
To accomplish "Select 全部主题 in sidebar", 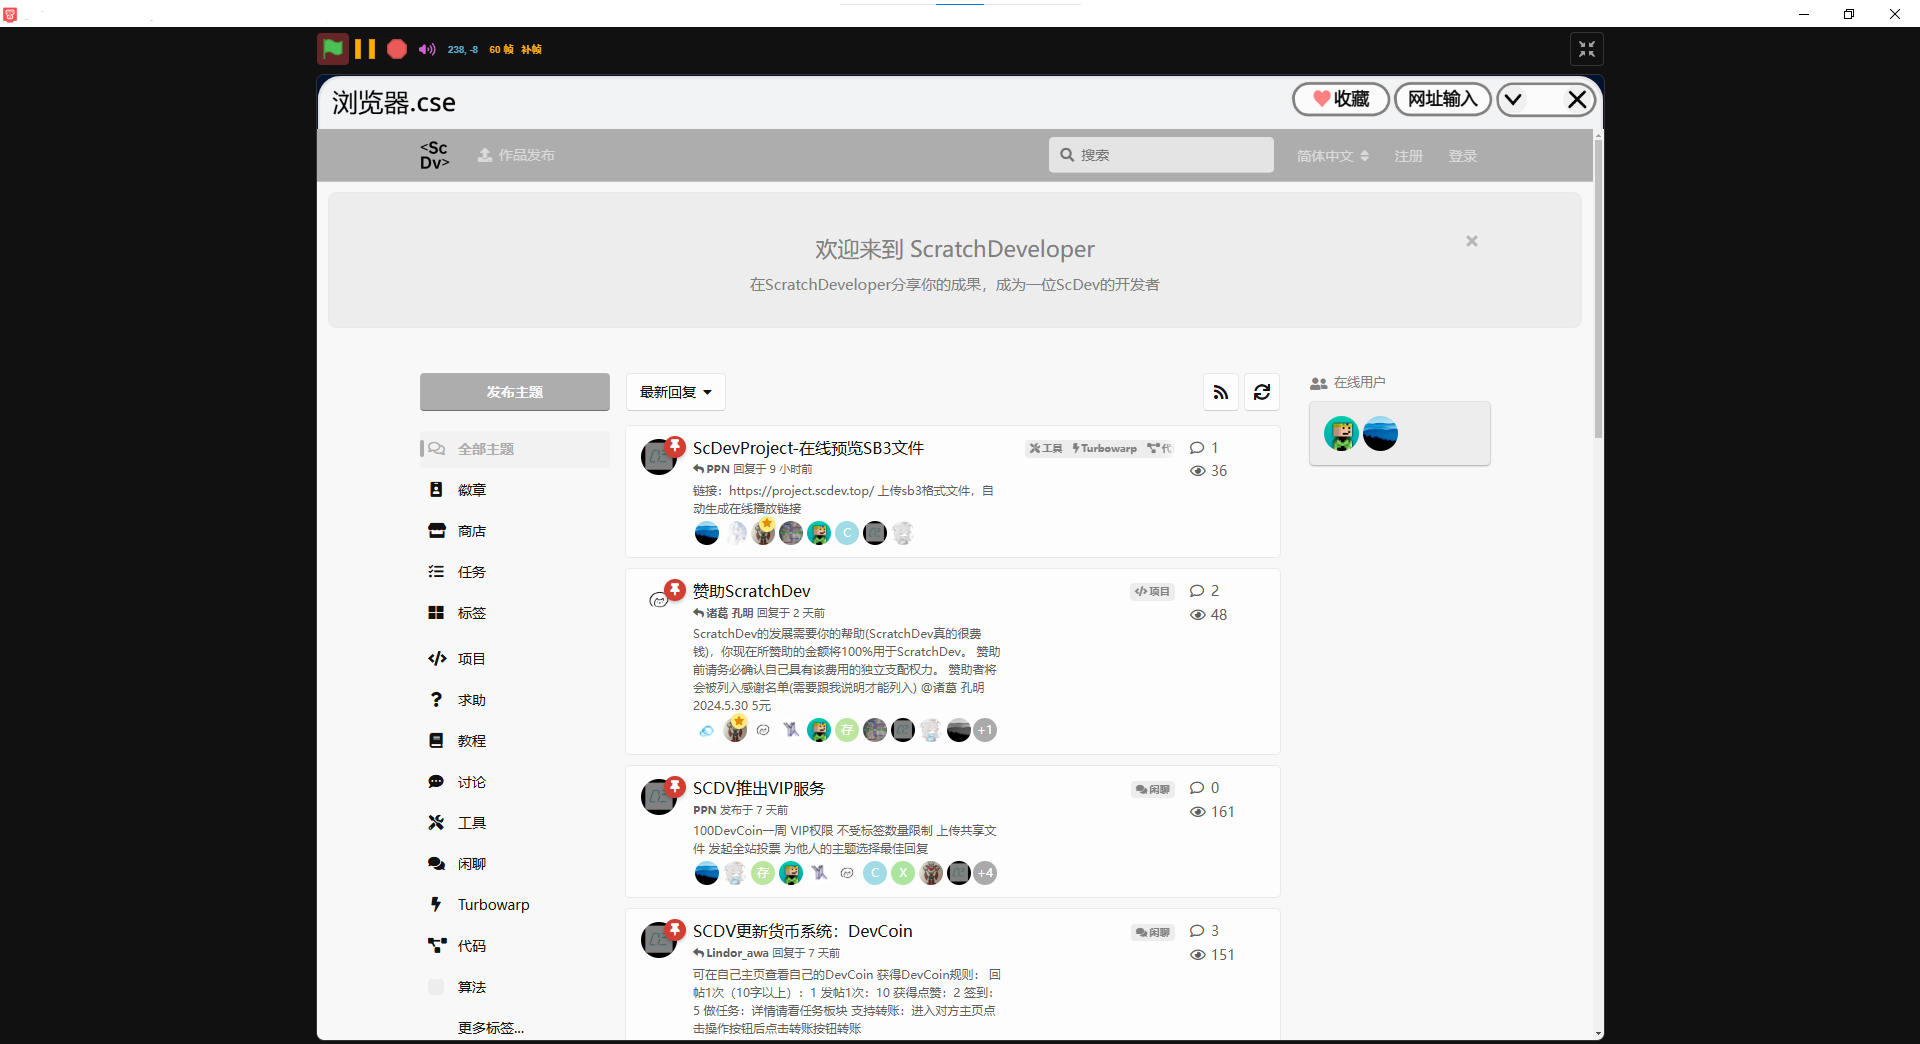I will (515, 449).
